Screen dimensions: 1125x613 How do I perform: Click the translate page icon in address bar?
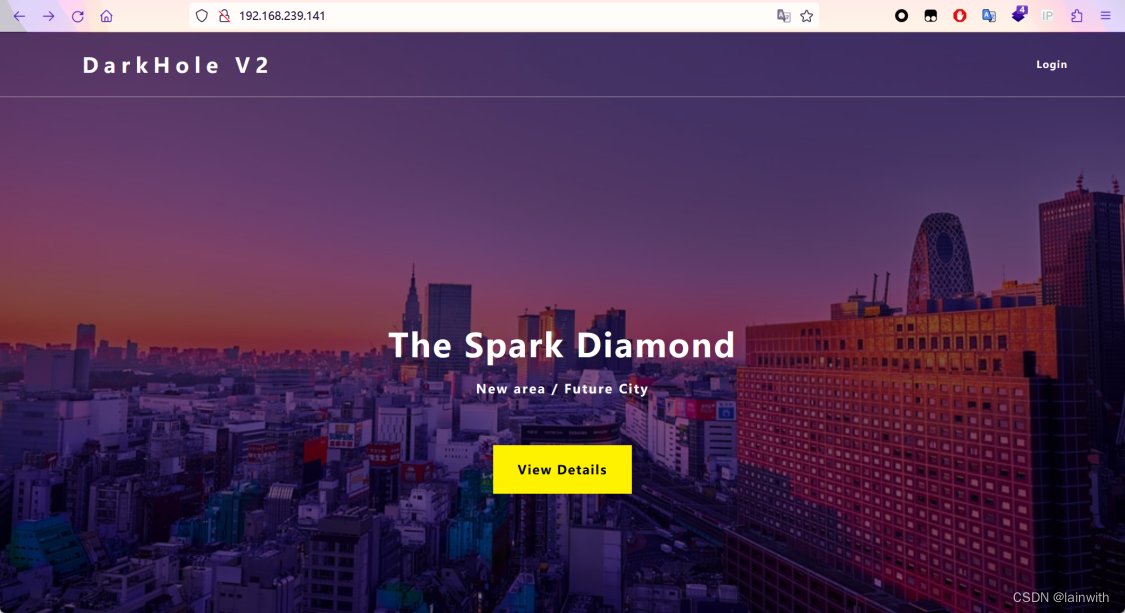pos(783,16)
